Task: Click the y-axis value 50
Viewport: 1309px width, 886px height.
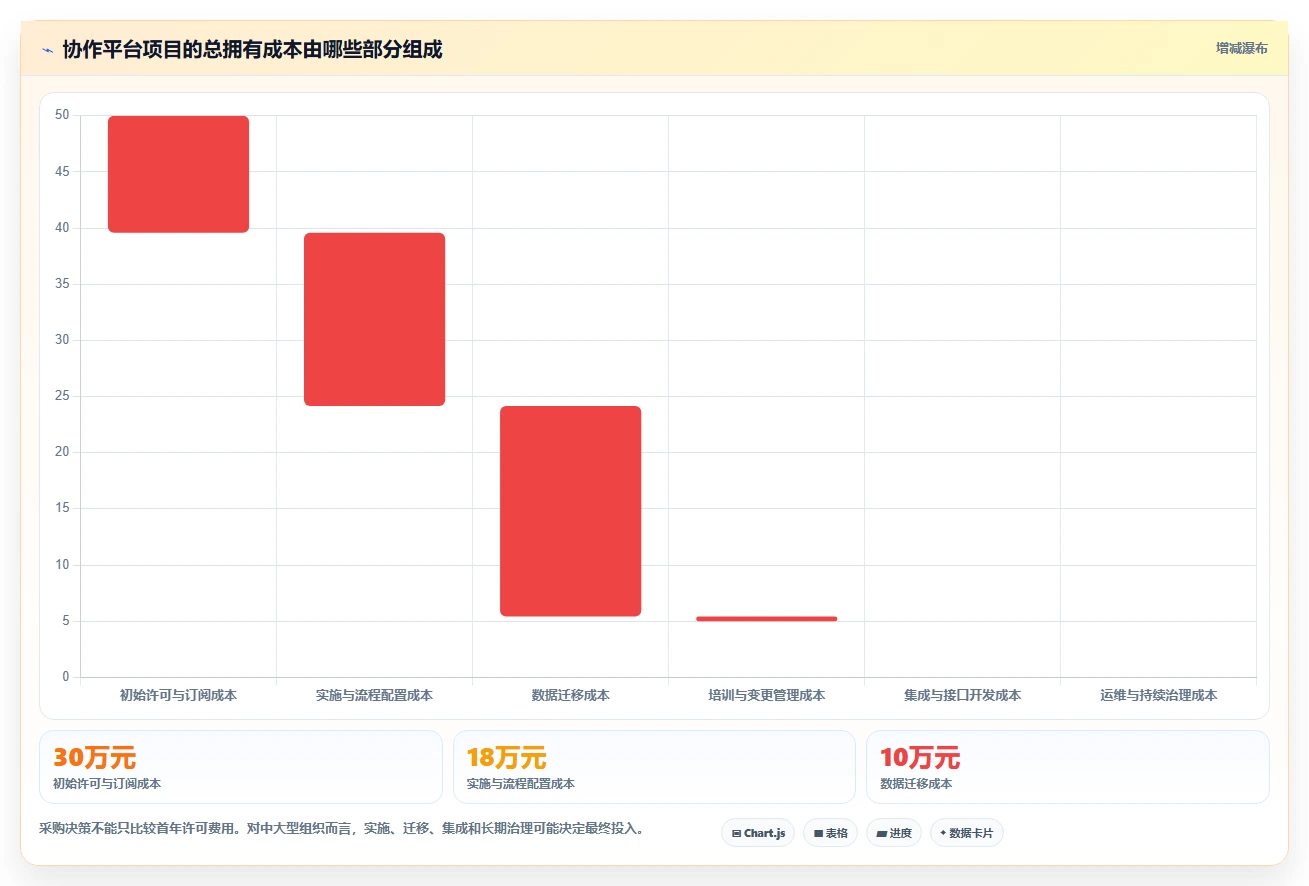Action: point(62,115)
